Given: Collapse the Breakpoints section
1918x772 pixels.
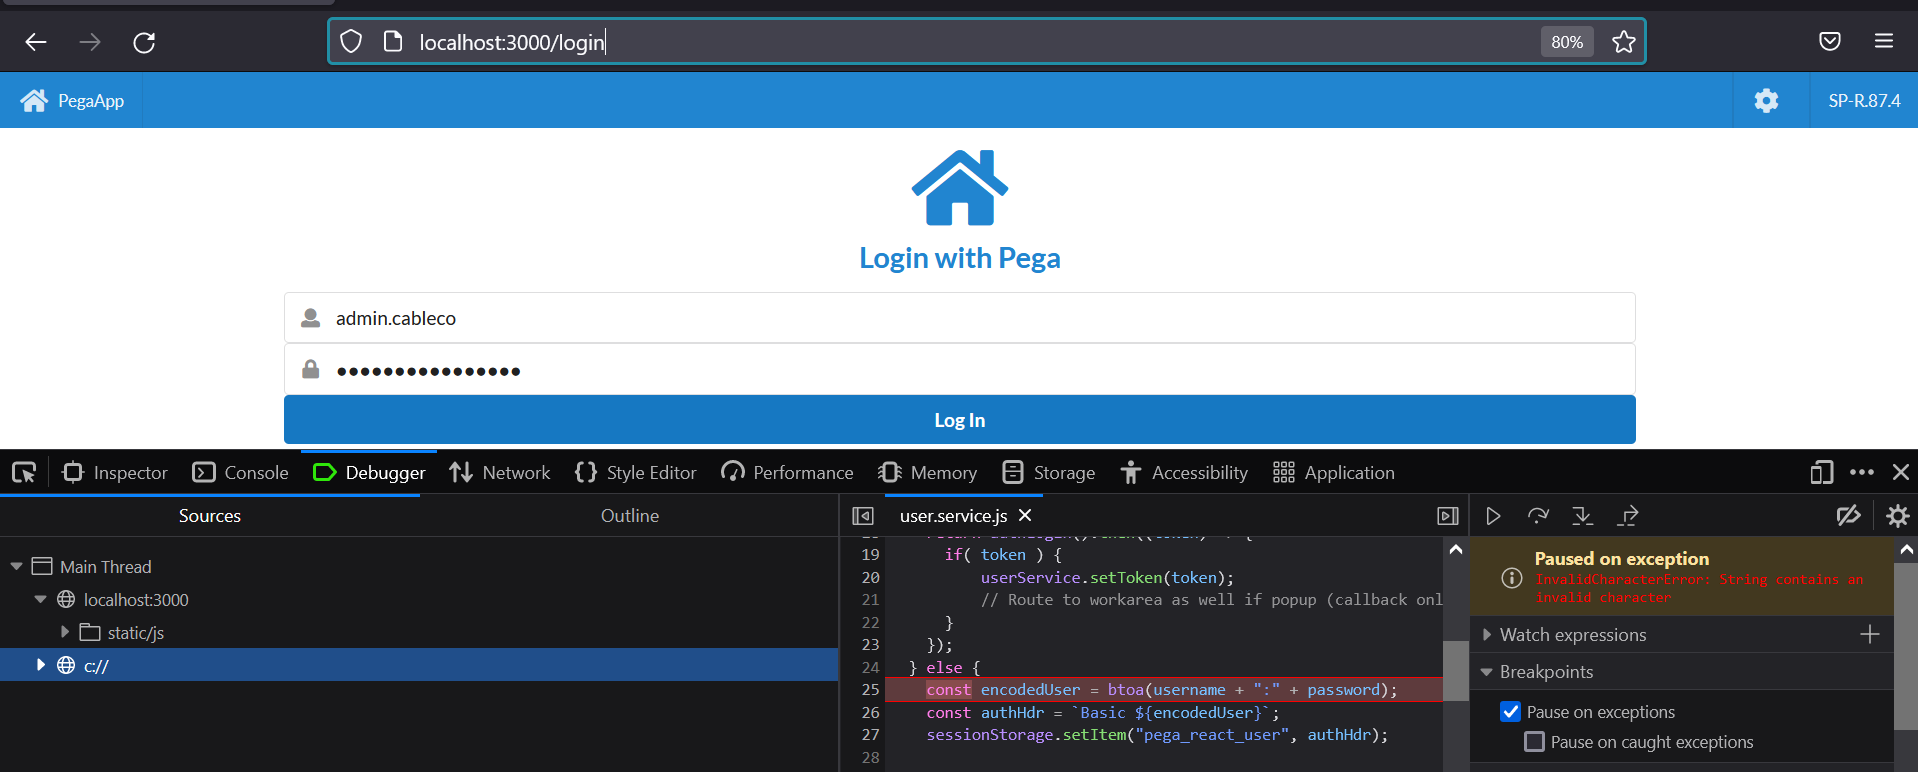Looking at the screenshot, I should pos(1487,672).
